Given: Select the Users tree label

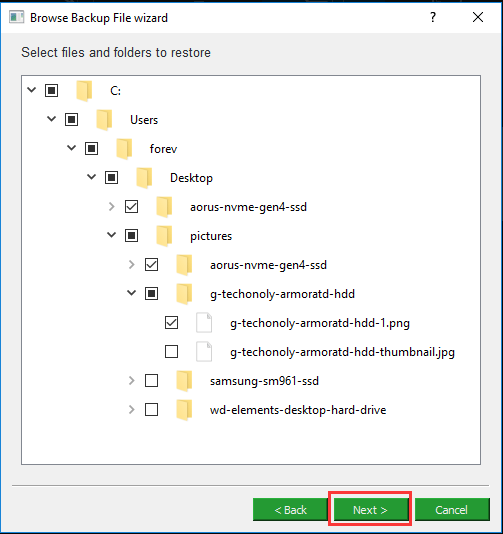Looking at the screenshot, I should [144, 120].
